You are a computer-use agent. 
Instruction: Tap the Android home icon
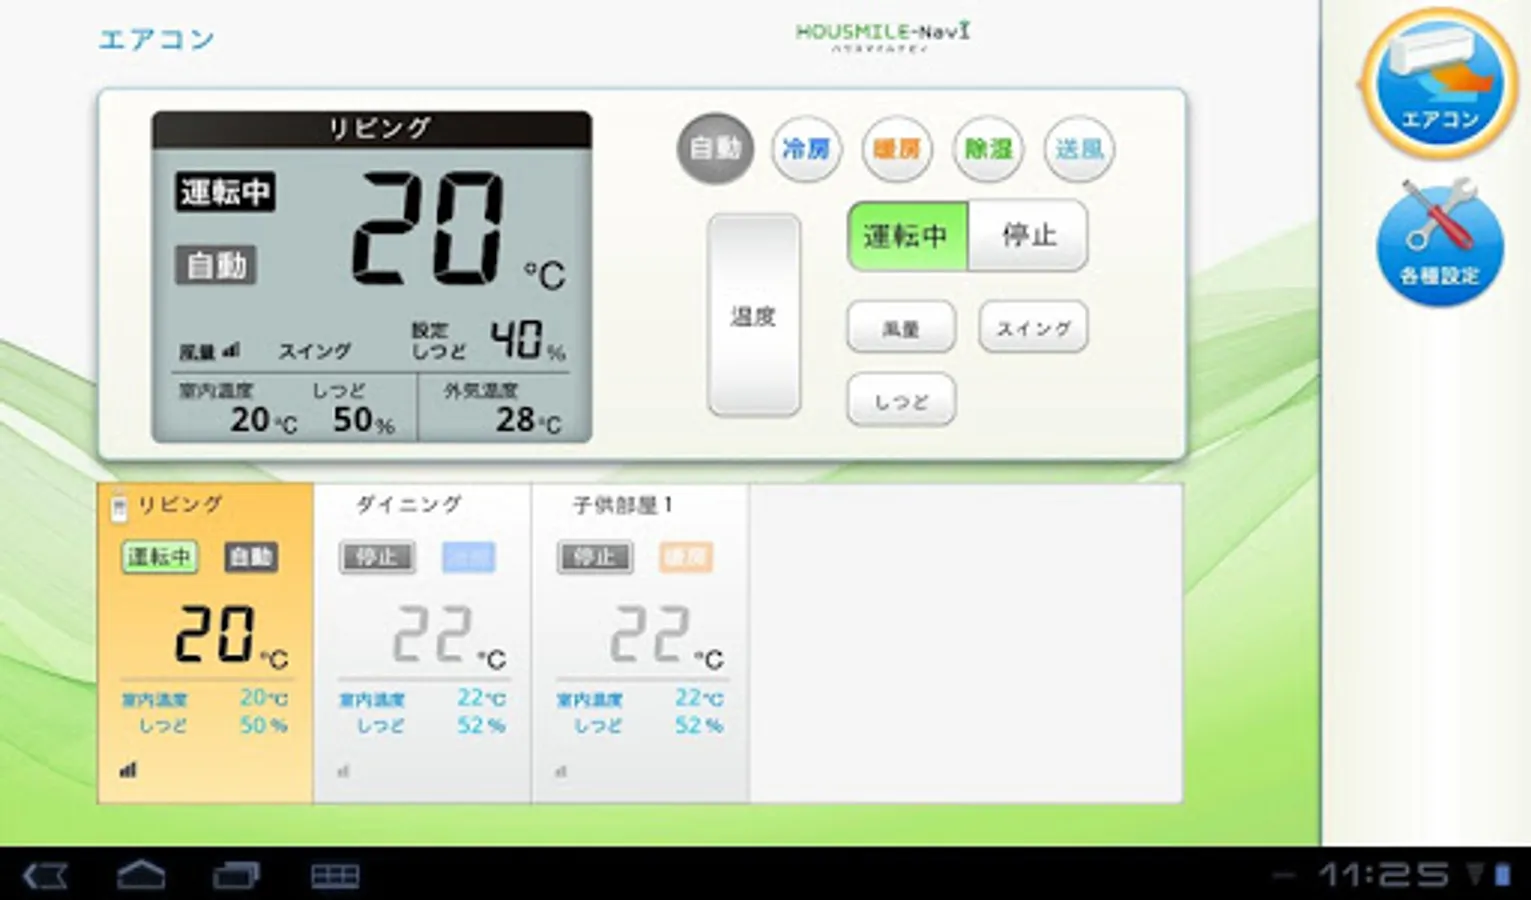coord(141,875)
